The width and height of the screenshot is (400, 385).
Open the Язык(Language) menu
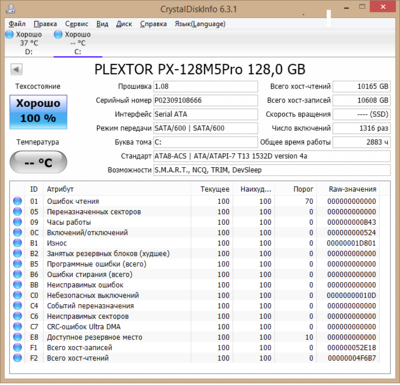[x=200, y=24]
